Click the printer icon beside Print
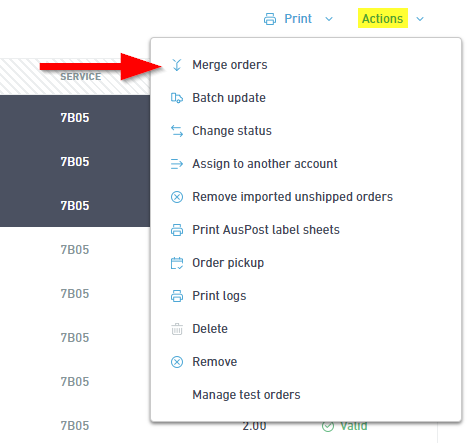The width and height of the screenshot is (468, 443). [270, 19]
